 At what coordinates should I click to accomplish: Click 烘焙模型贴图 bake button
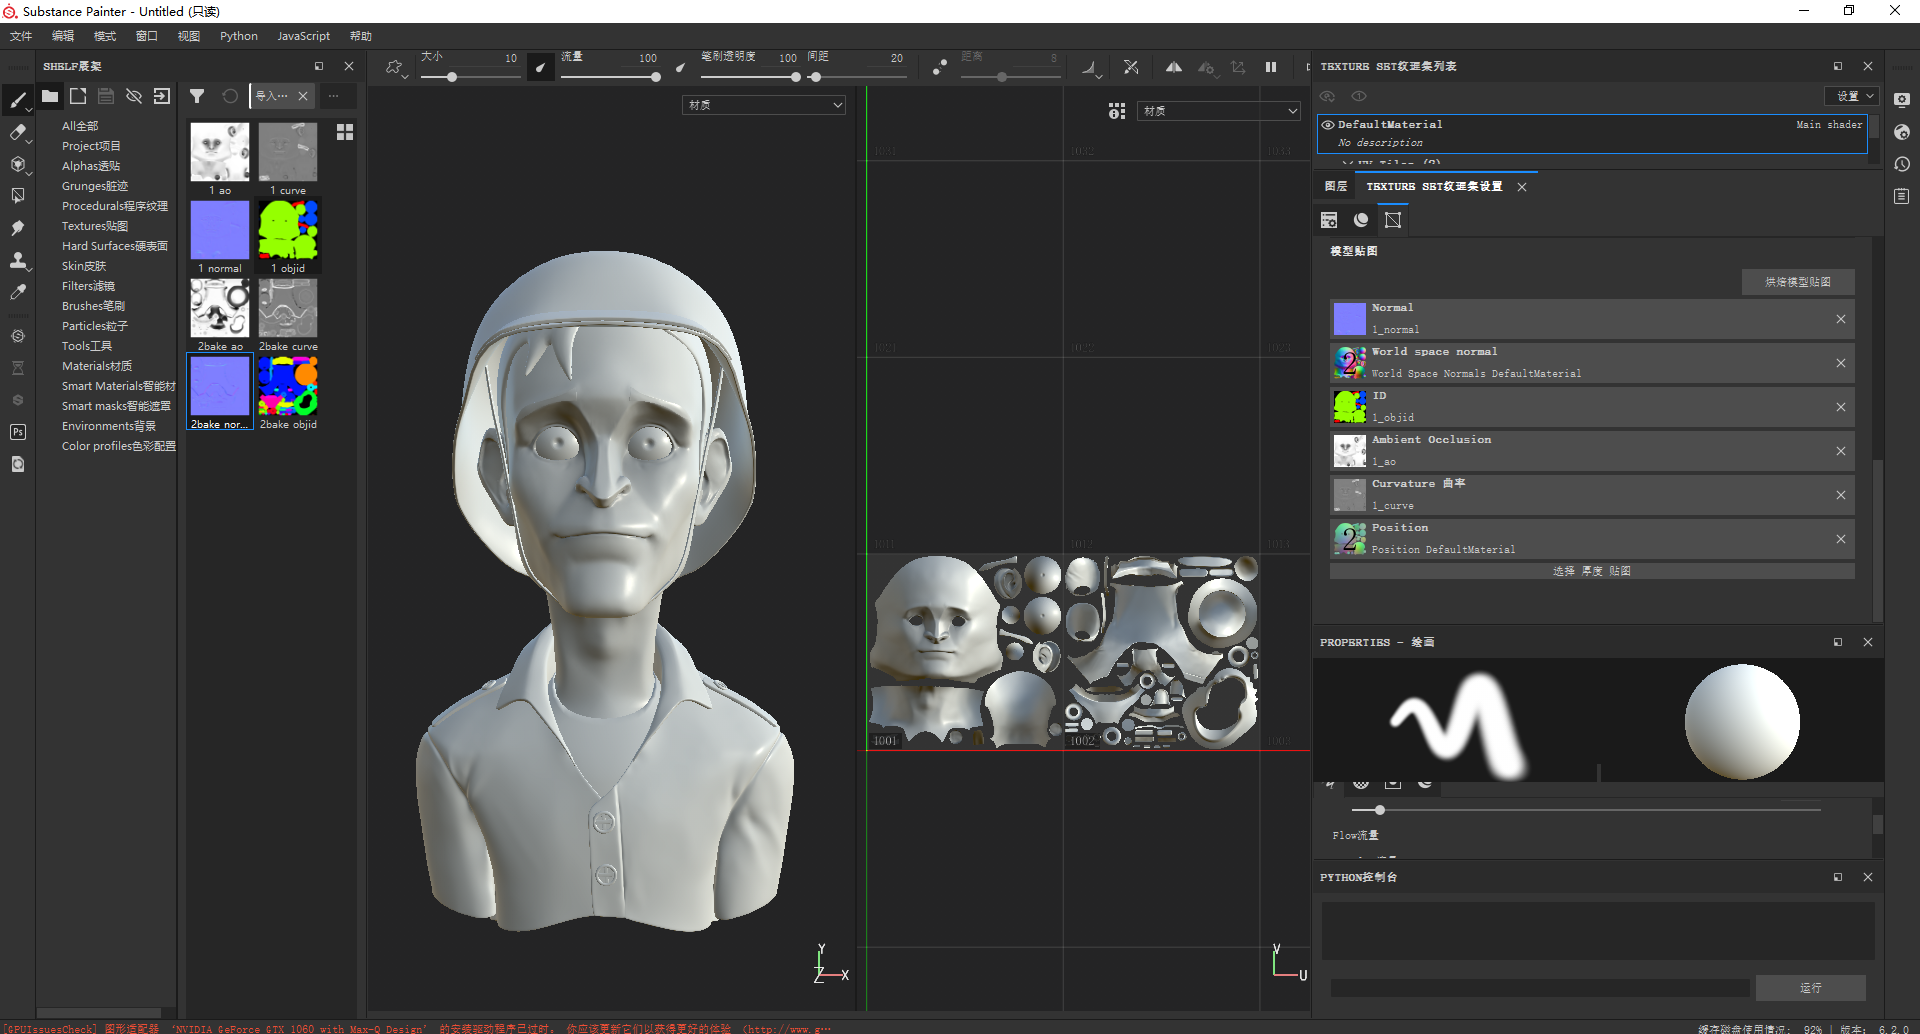(x=1798, y=282)
